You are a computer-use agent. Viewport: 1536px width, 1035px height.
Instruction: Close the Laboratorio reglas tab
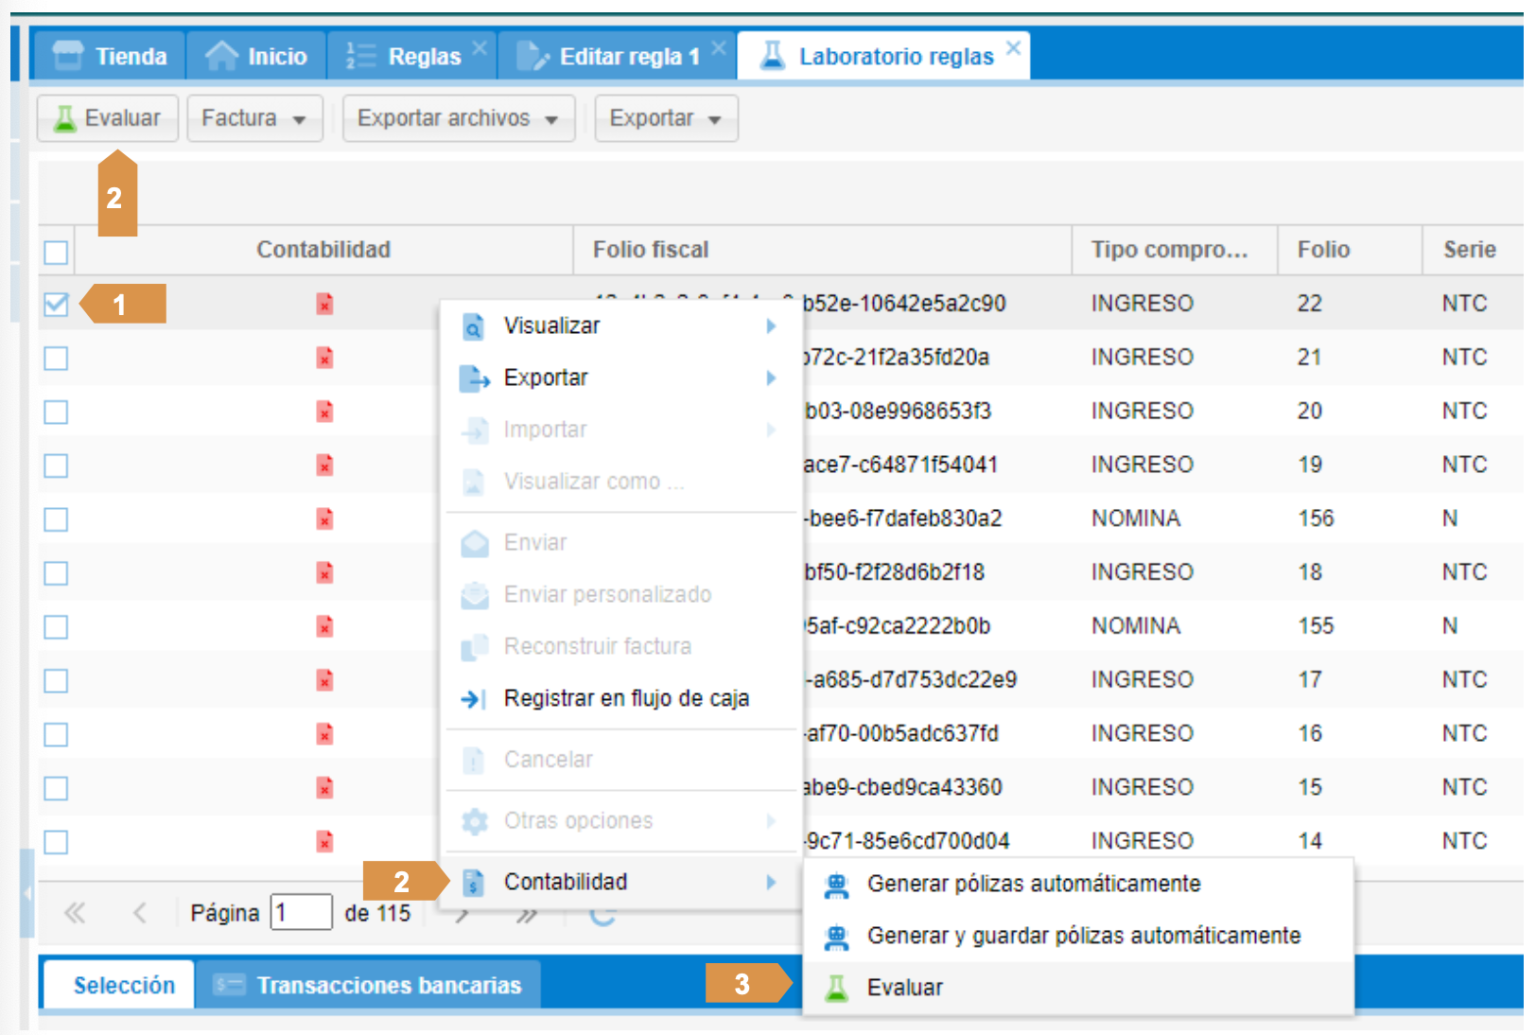tap(1013, 48)
